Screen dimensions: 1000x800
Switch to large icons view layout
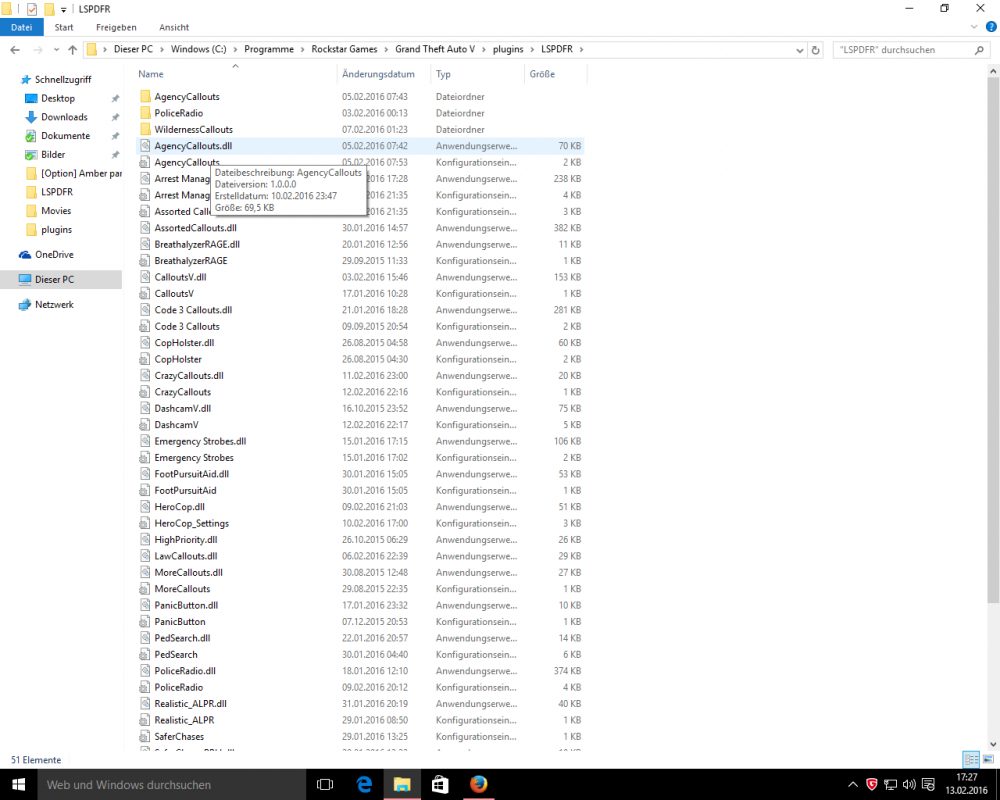[x=988, y=759]
